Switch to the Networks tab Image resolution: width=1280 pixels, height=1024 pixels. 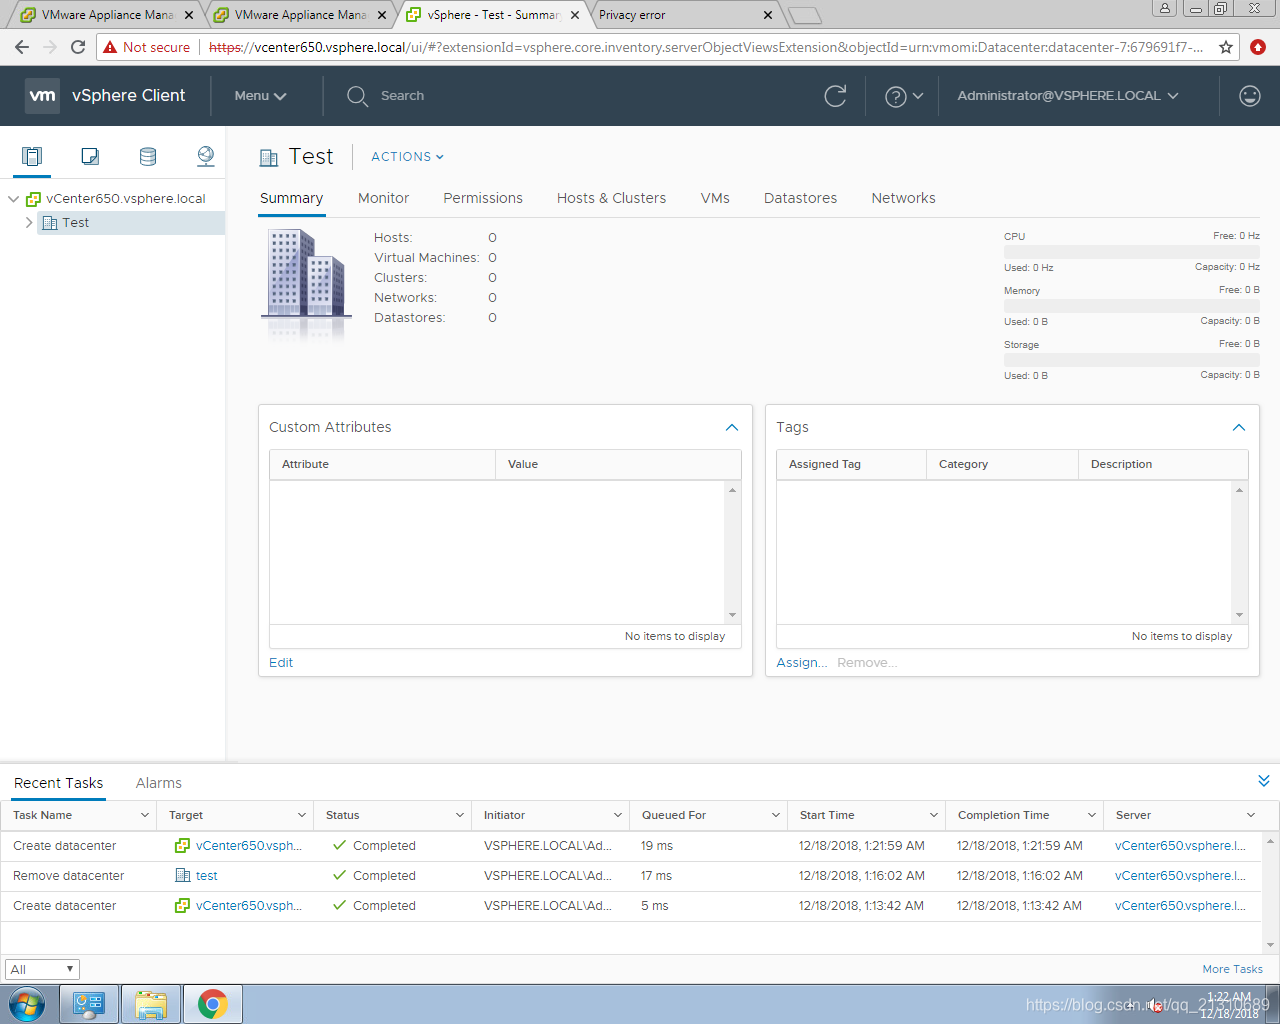pos(903,198)
